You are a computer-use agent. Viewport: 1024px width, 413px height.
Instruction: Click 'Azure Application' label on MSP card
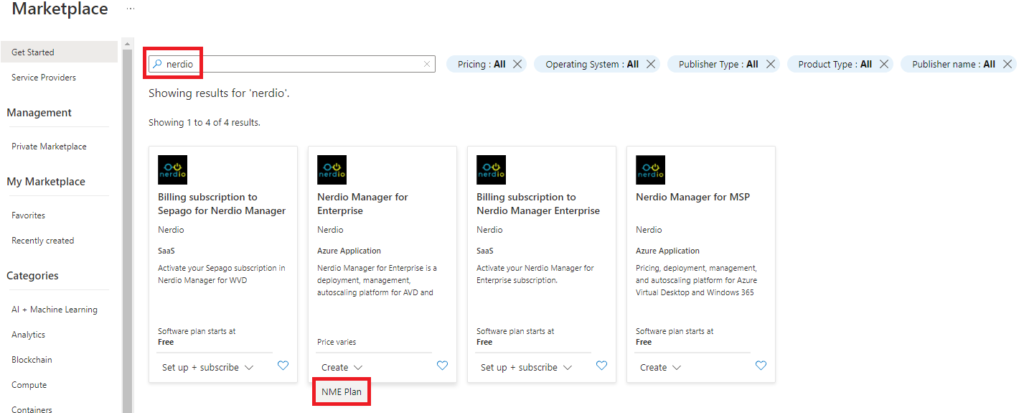(667, 250)
